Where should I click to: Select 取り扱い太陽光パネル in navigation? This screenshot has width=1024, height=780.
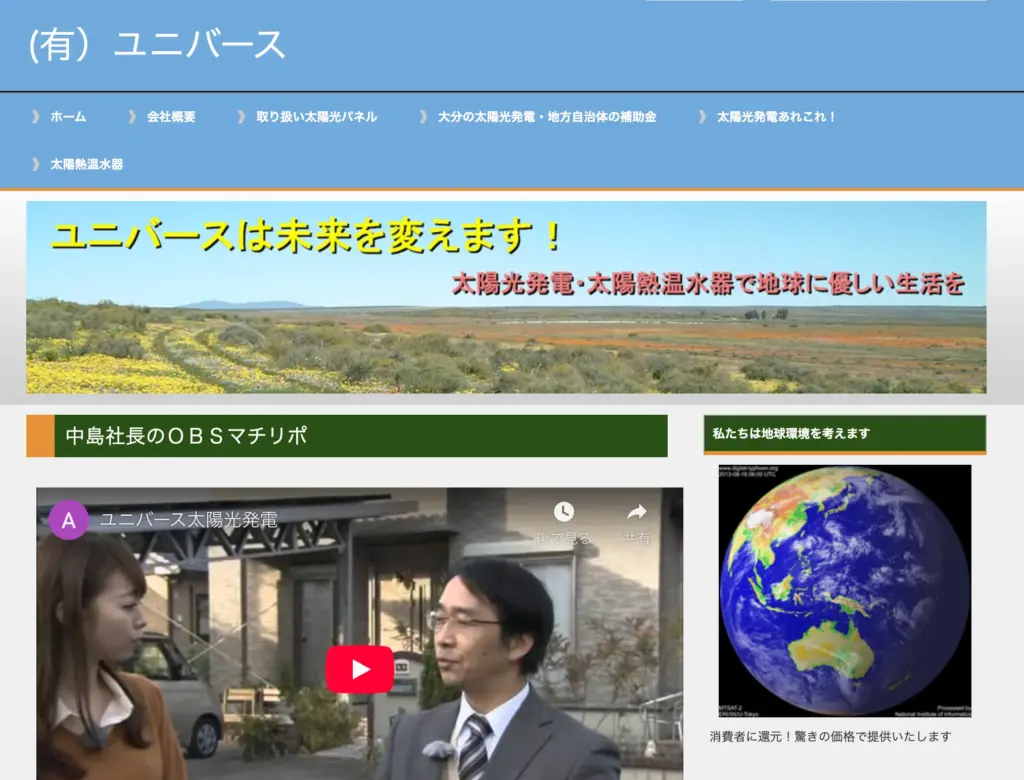[316, 117]
